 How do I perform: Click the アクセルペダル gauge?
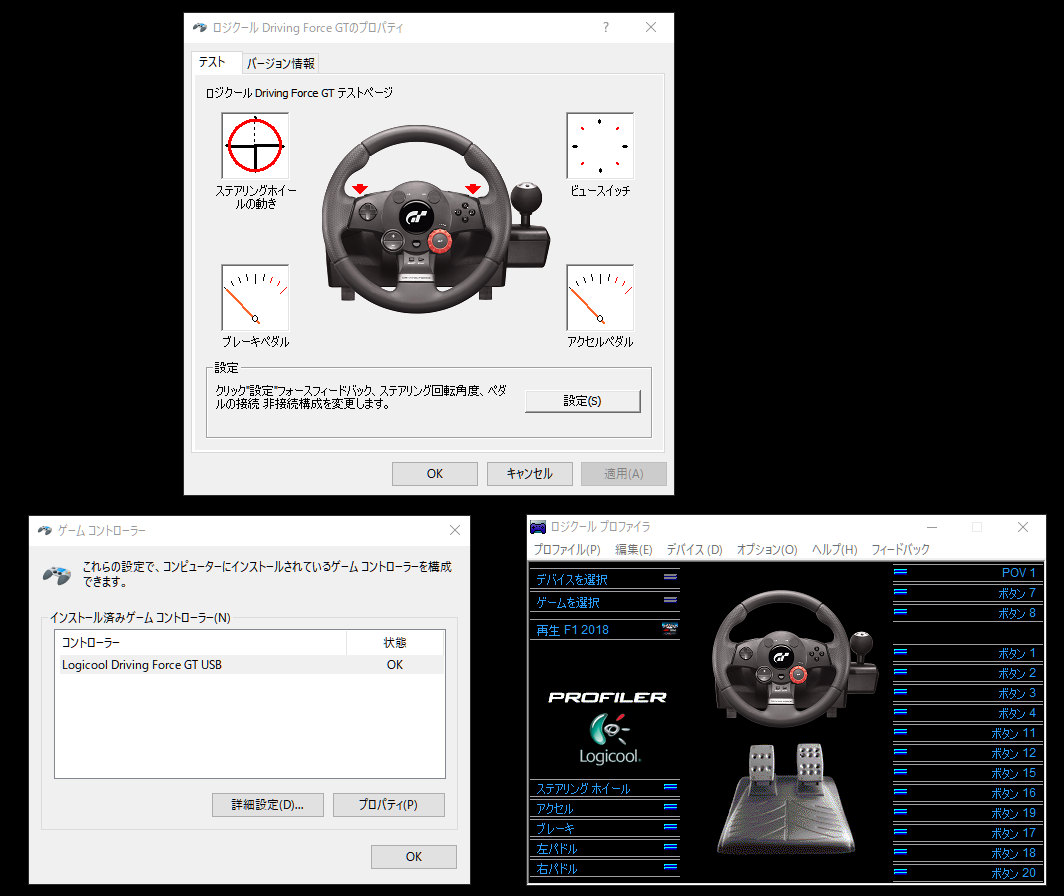click(x=600, y=297)
